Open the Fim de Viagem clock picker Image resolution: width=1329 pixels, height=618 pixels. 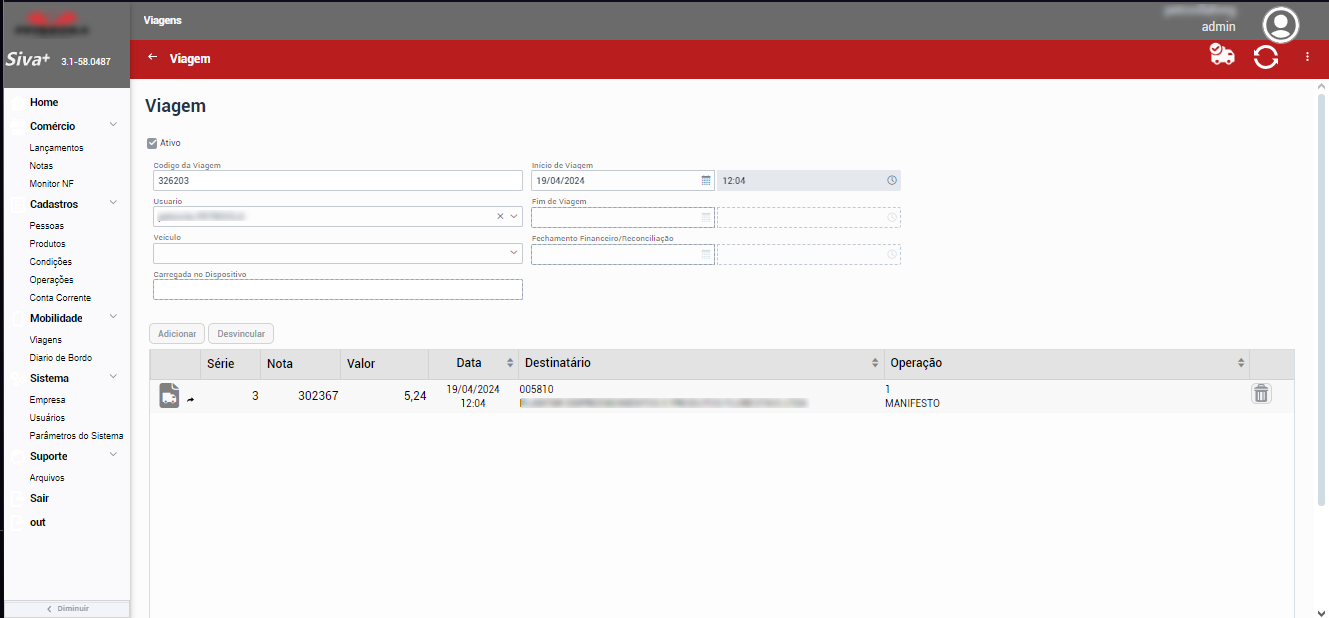[891, 217]
